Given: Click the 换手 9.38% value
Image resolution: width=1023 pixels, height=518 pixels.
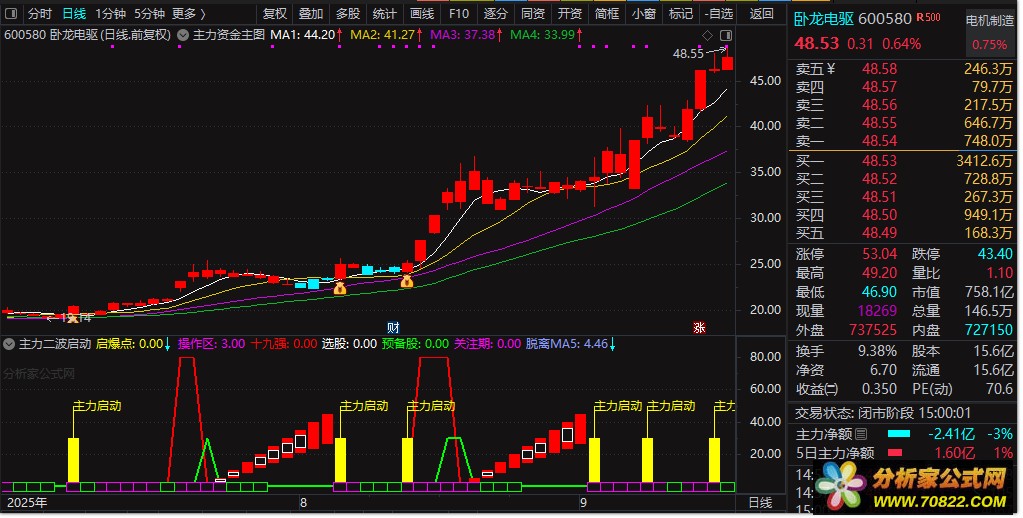Looking at the screenshot, I should (877, 351).
